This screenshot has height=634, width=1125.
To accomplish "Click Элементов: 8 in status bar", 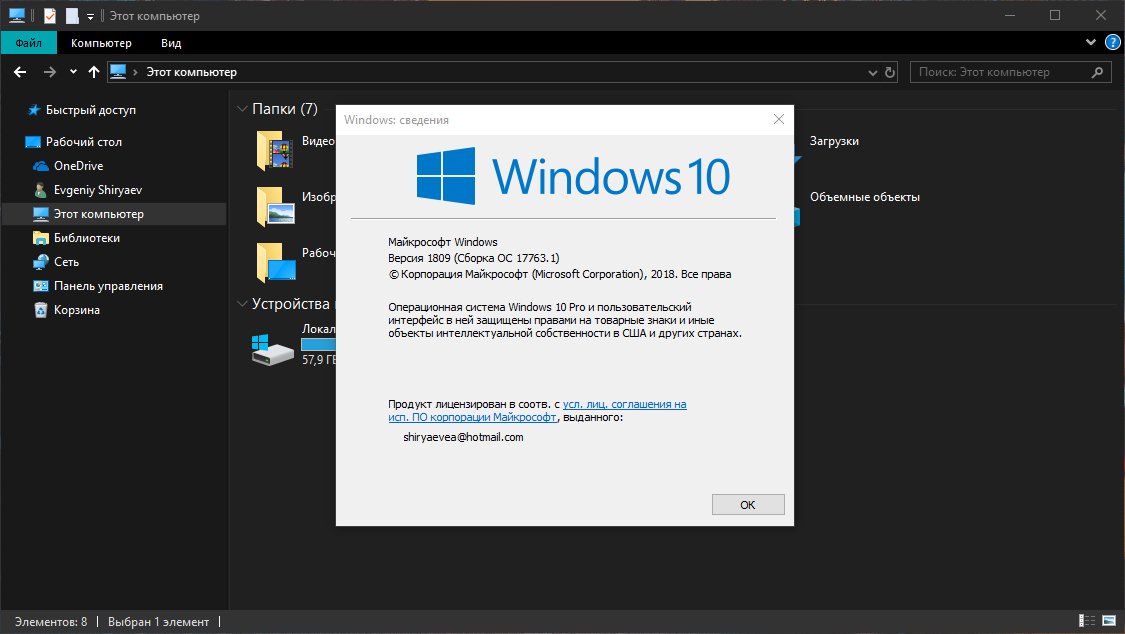I will click(x=51, y=622).
